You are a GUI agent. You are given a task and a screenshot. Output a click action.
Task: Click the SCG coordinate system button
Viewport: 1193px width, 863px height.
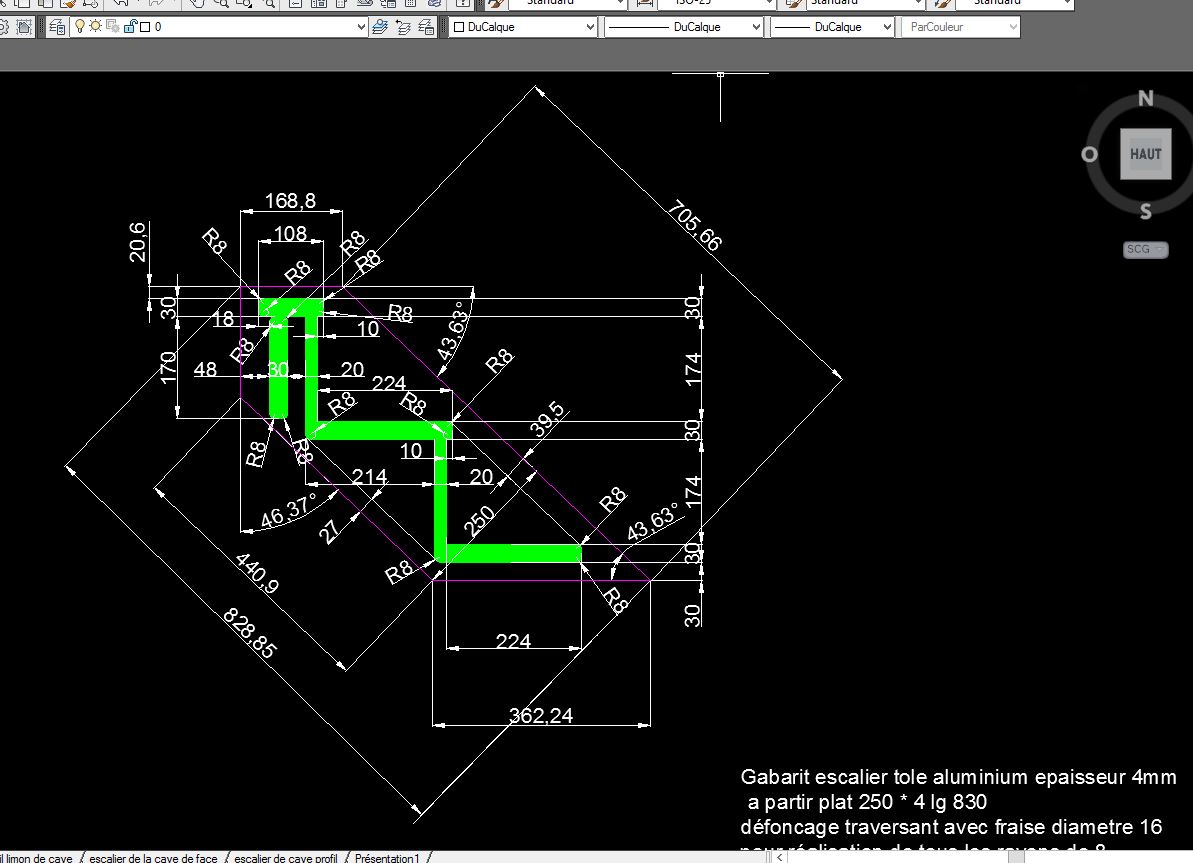point(1144,249)
